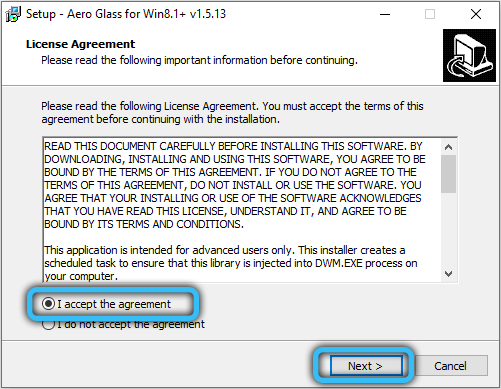
Task: Click text "Please read the following important information"
Action: click(x=154, y=60)
